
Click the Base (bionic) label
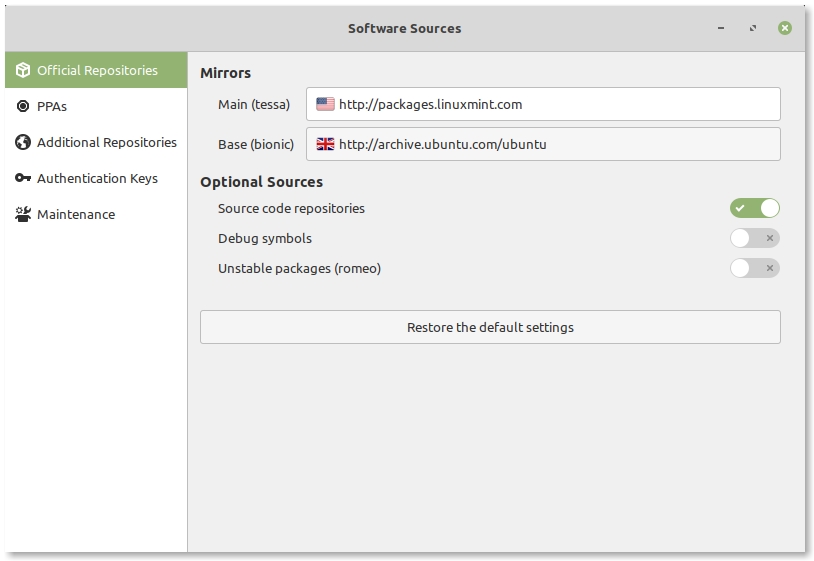[x=256, y=144]
